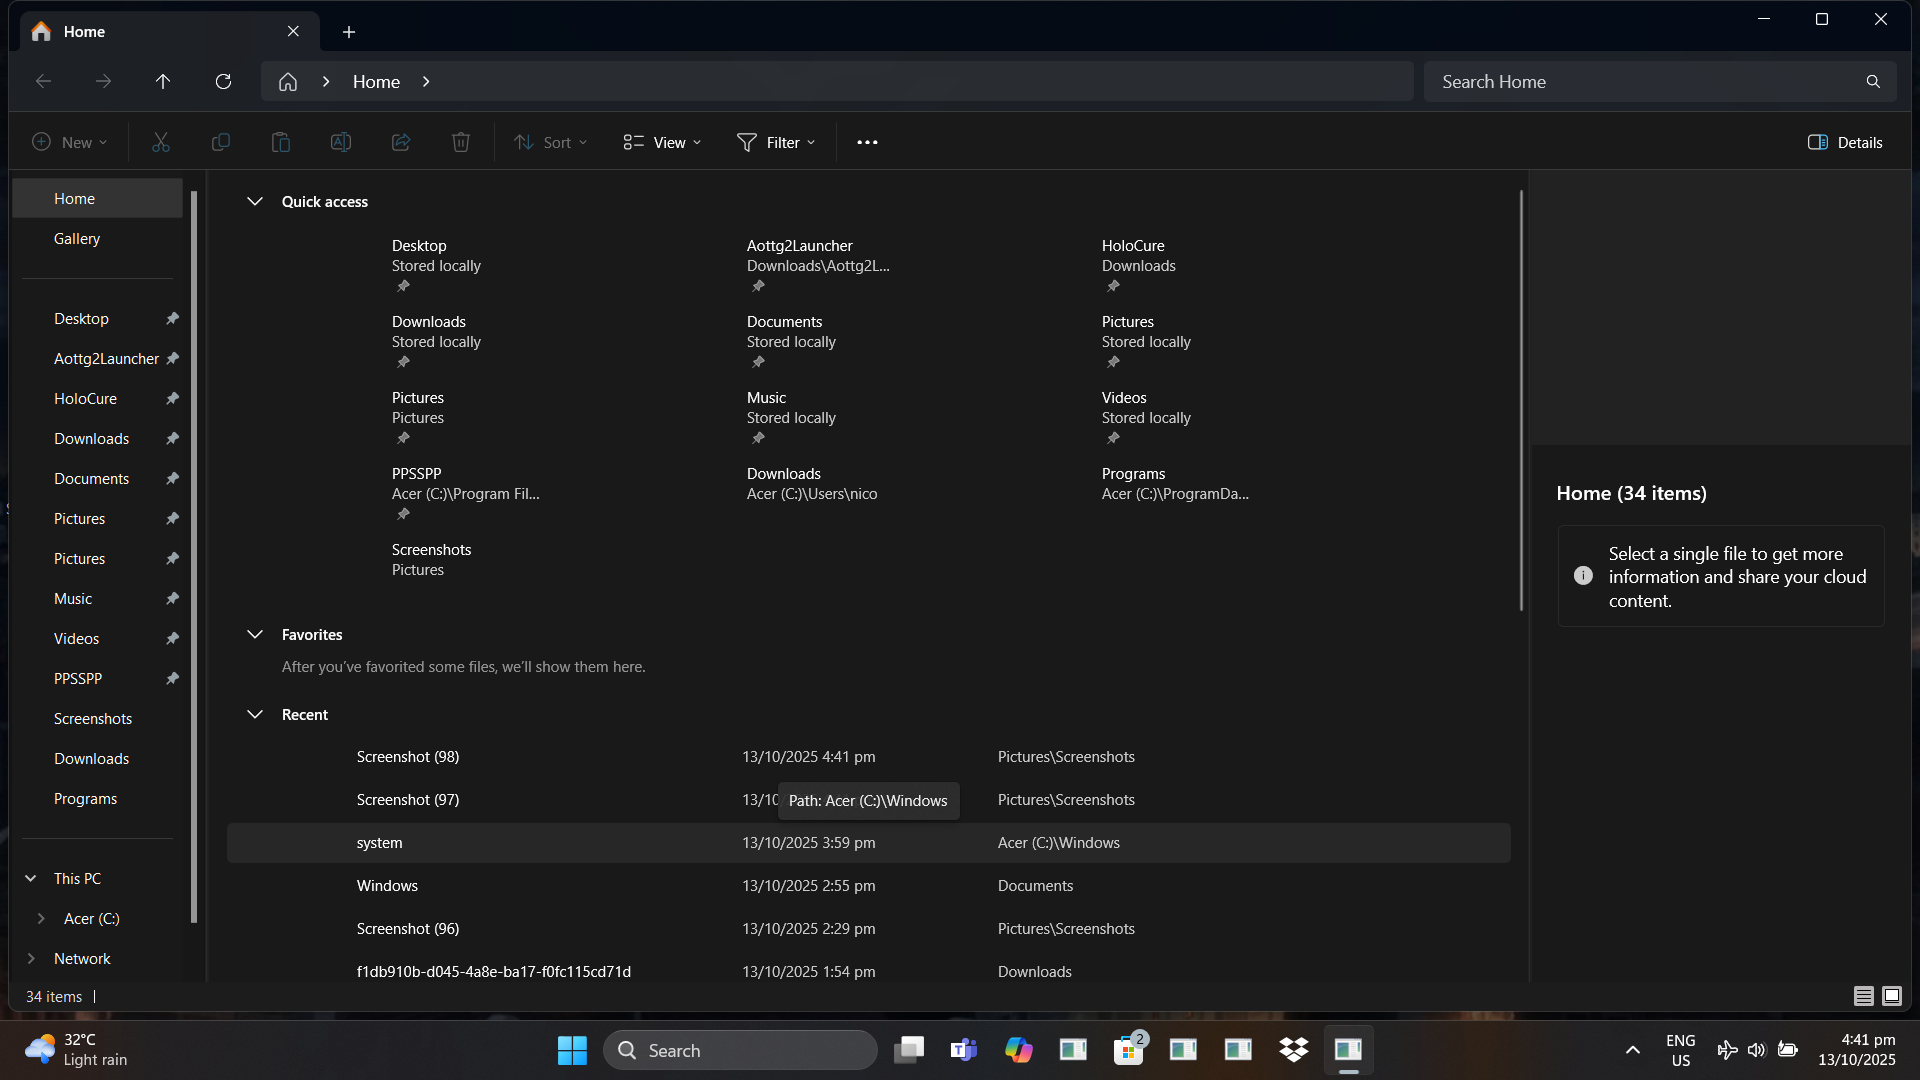Open the See more ellipsis menu
This screenshot has height=1080, width=1920.
click(867, 142)
